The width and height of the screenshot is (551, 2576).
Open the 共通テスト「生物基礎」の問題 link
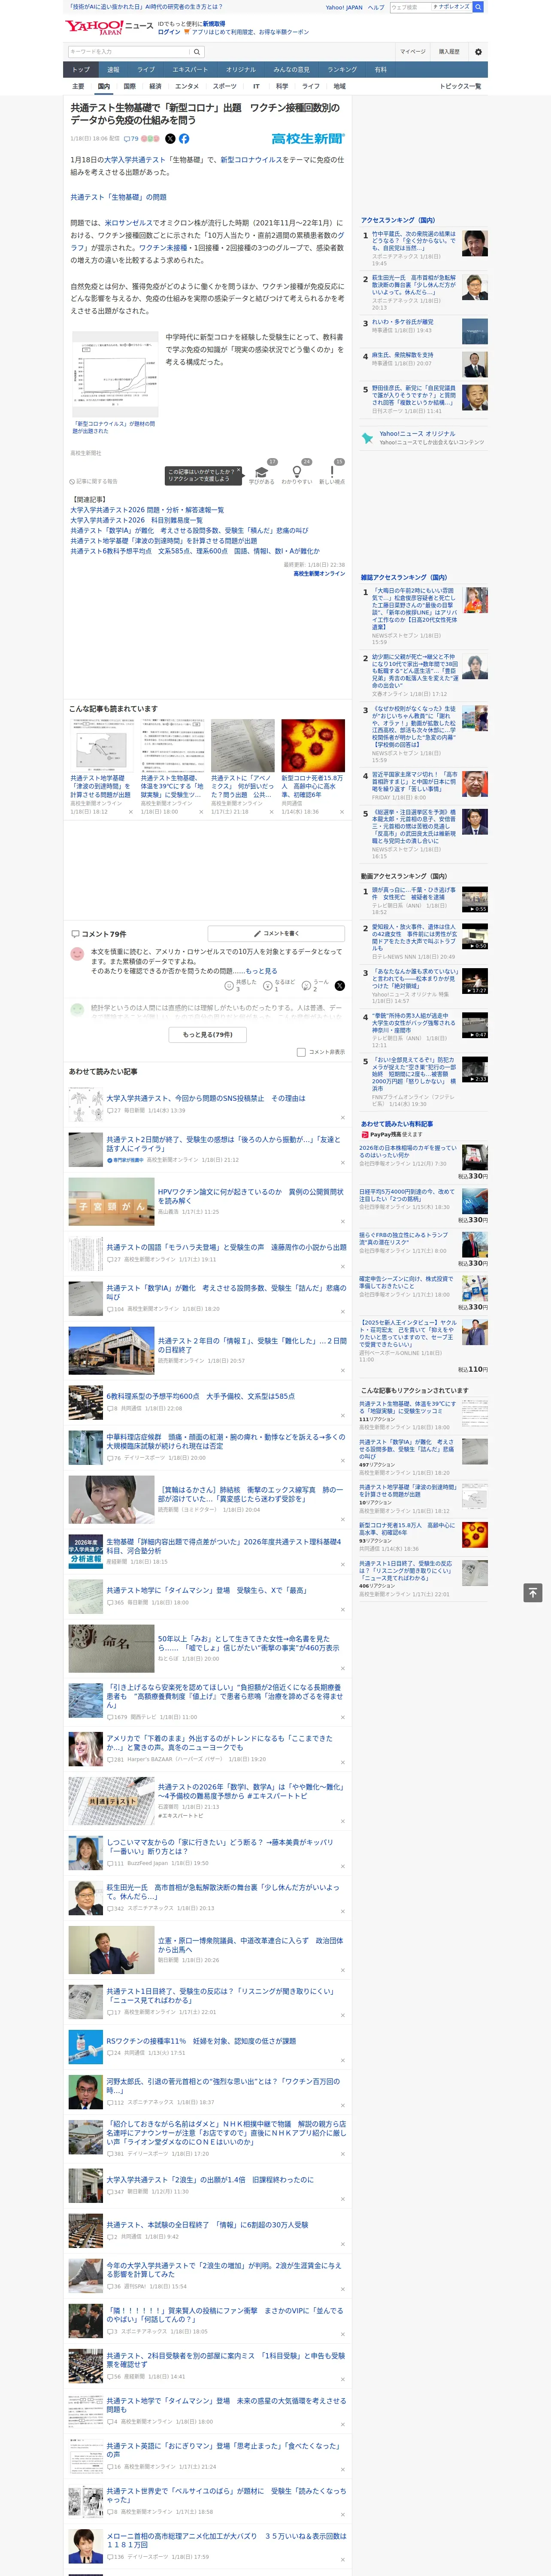(118, 197)
